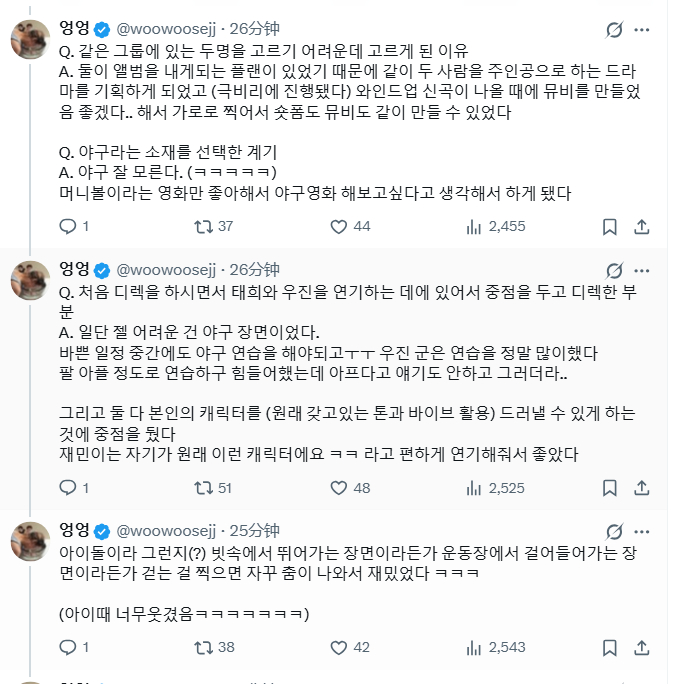675x684 pixels.
Task: Open more options menu on first tweet
Action: [x=641, y=30]
